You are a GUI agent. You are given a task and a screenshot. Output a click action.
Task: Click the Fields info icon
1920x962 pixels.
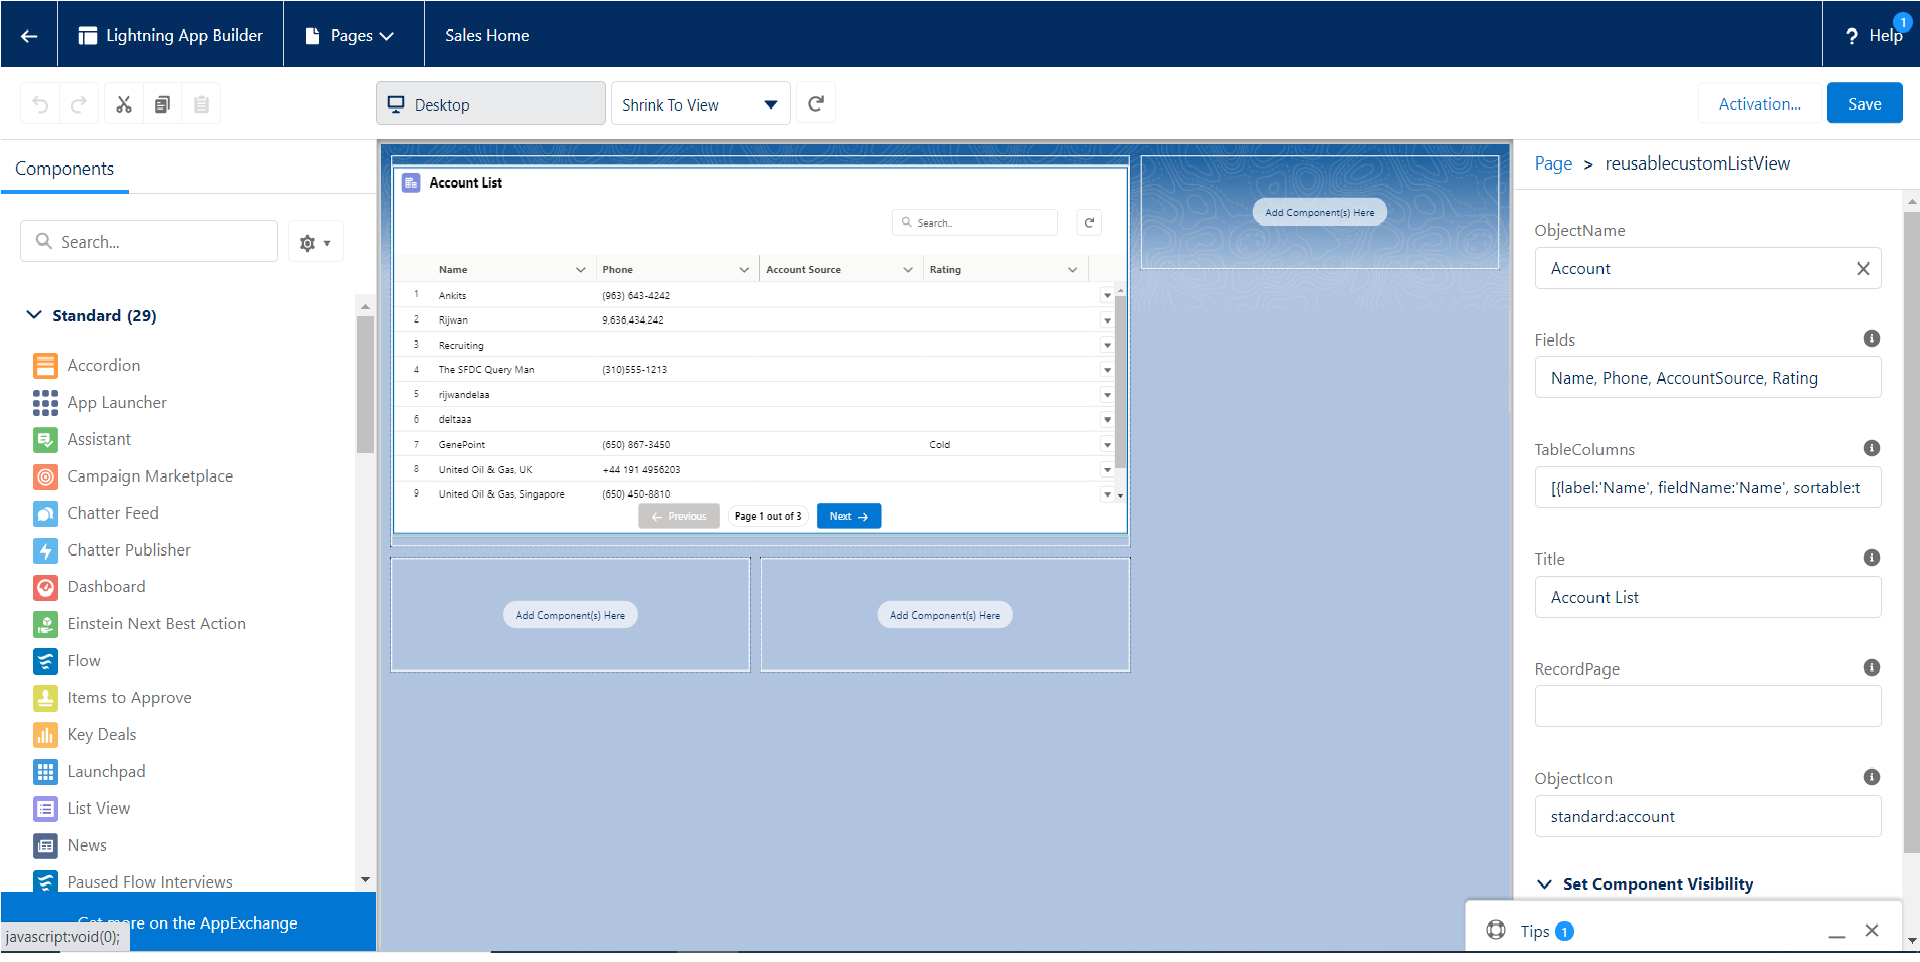pos(1872,339)
